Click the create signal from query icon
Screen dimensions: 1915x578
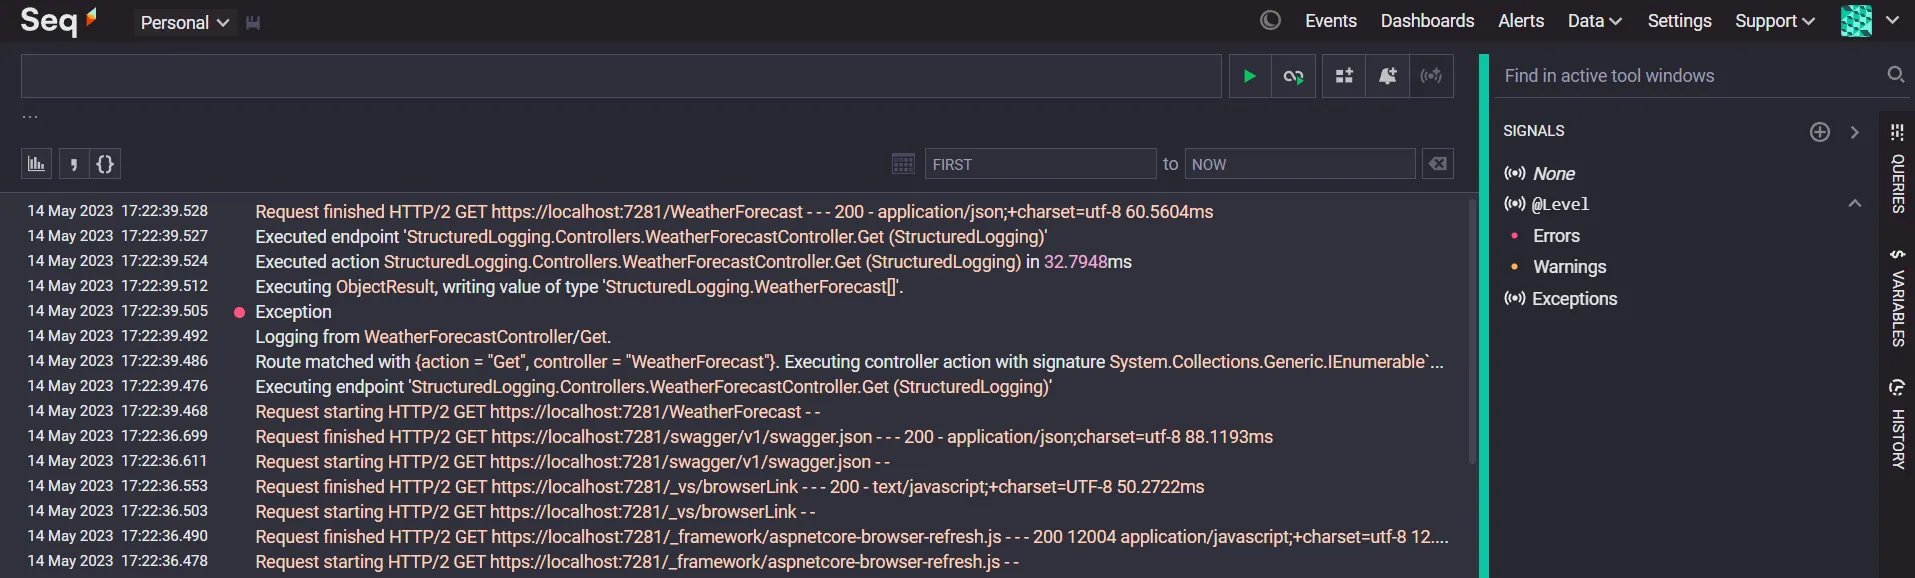[x=1431, y=76]
